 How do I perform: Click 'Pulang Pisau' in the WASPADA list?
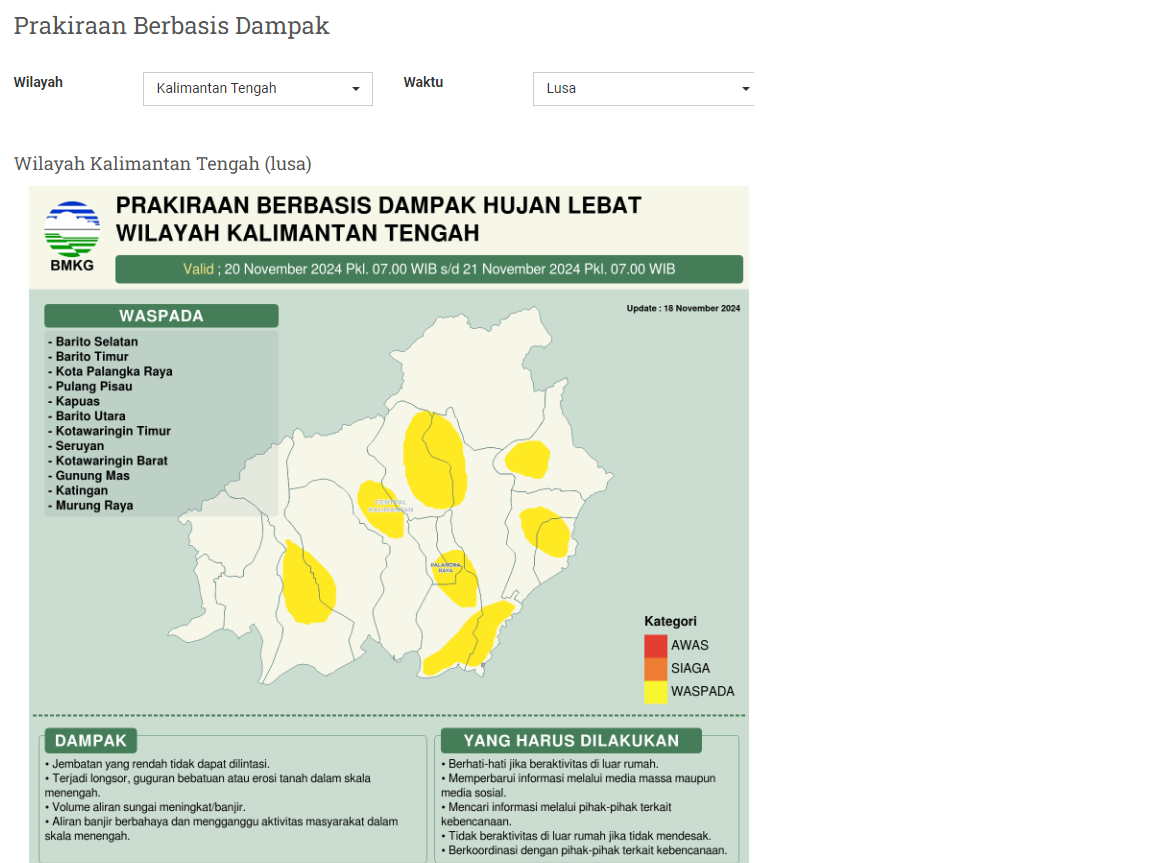point(94,386)
